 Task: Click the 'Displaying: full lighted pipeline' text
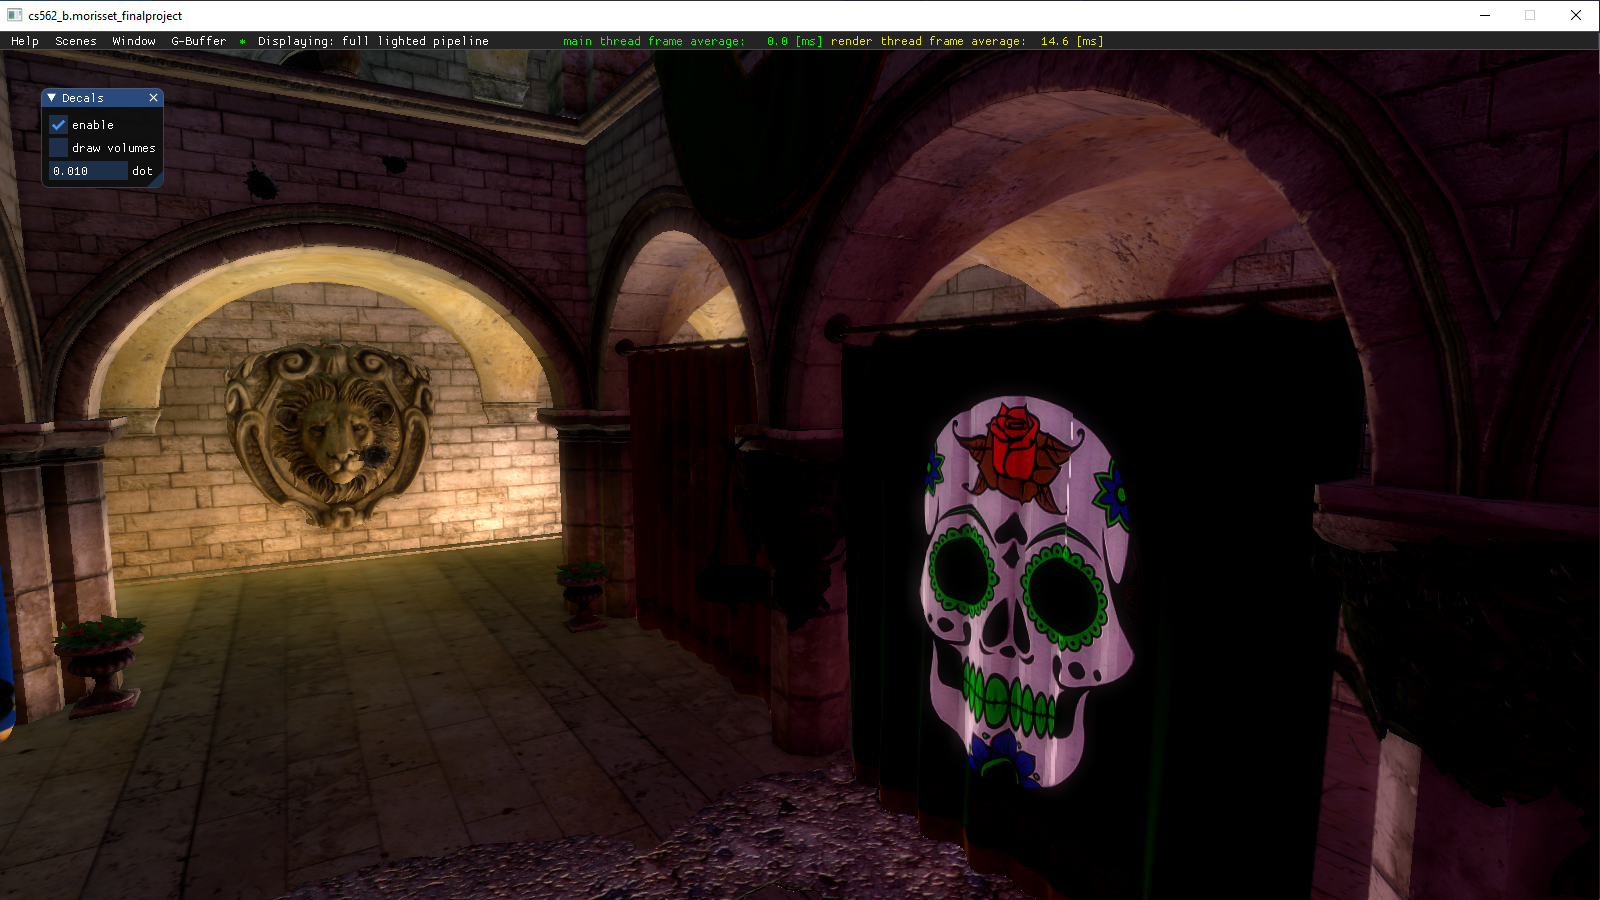pyautogui.click(x=373, y=41)
